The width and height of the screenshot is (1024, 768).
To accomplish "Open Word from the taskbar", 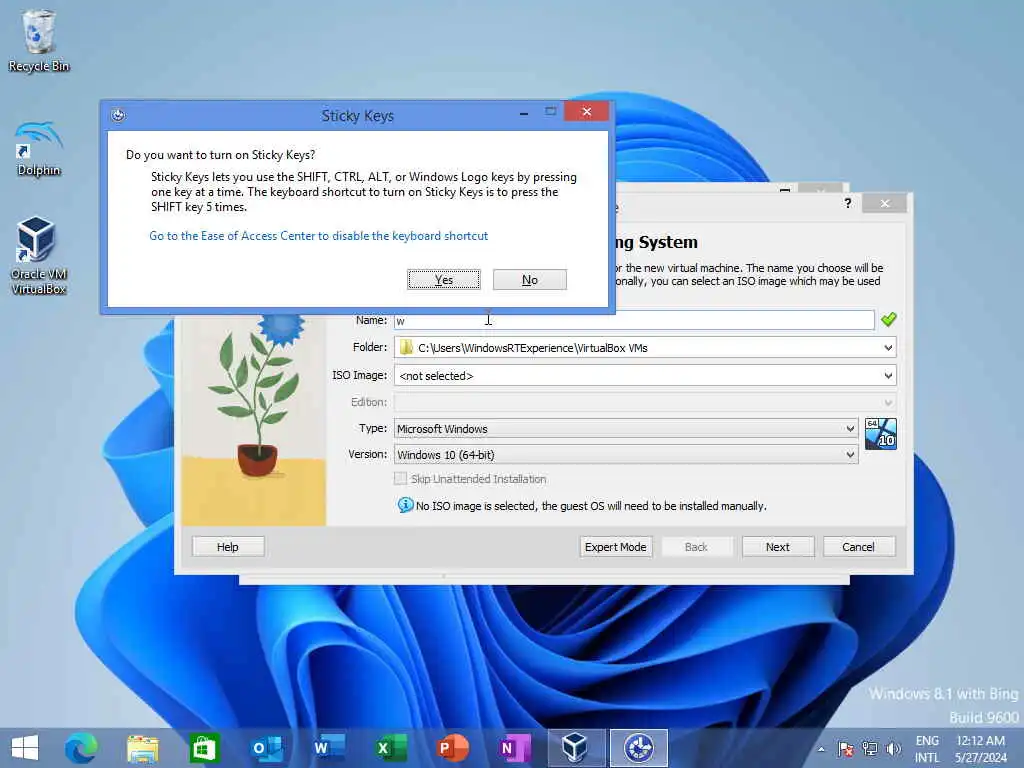I will [x=328, y=748].
